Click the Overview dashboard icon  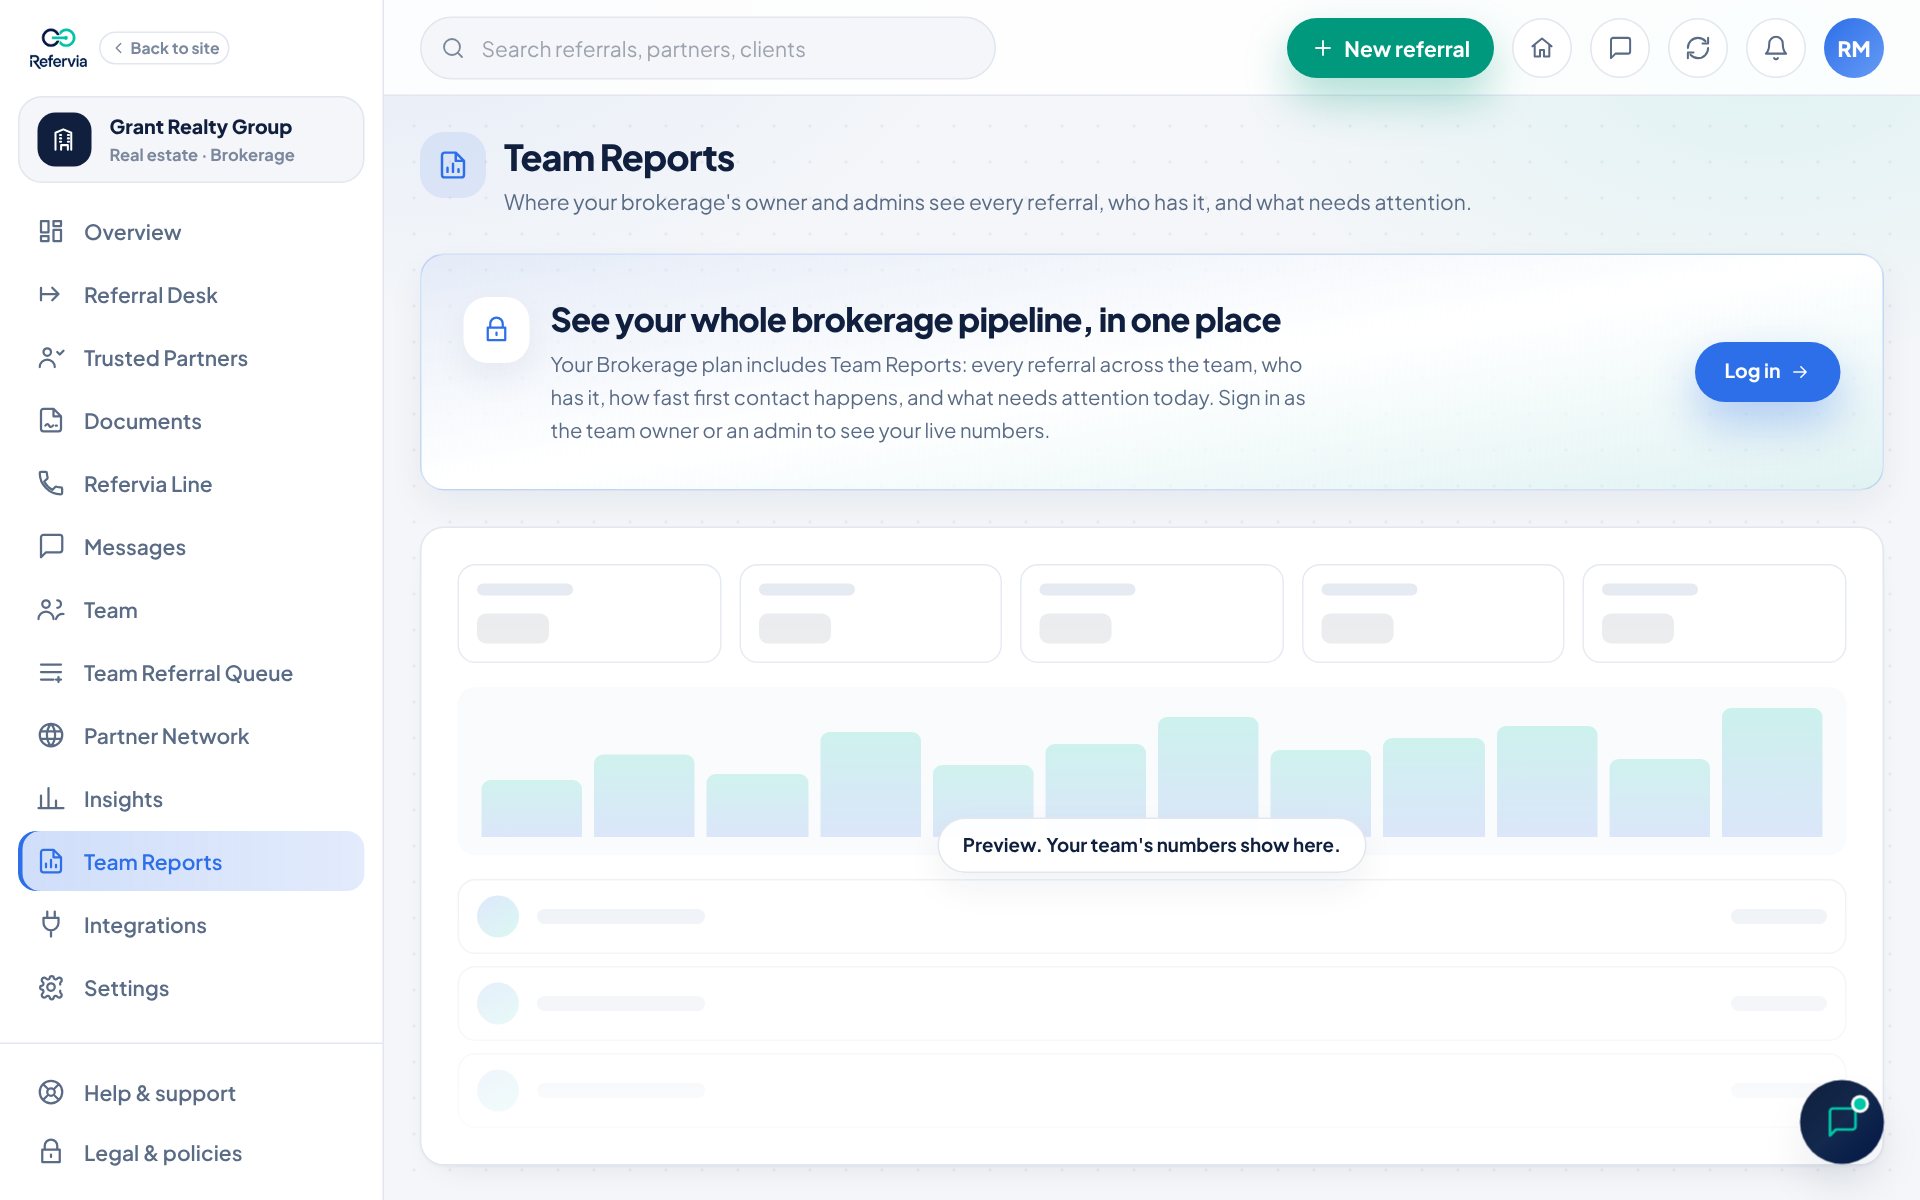point(51,232)
